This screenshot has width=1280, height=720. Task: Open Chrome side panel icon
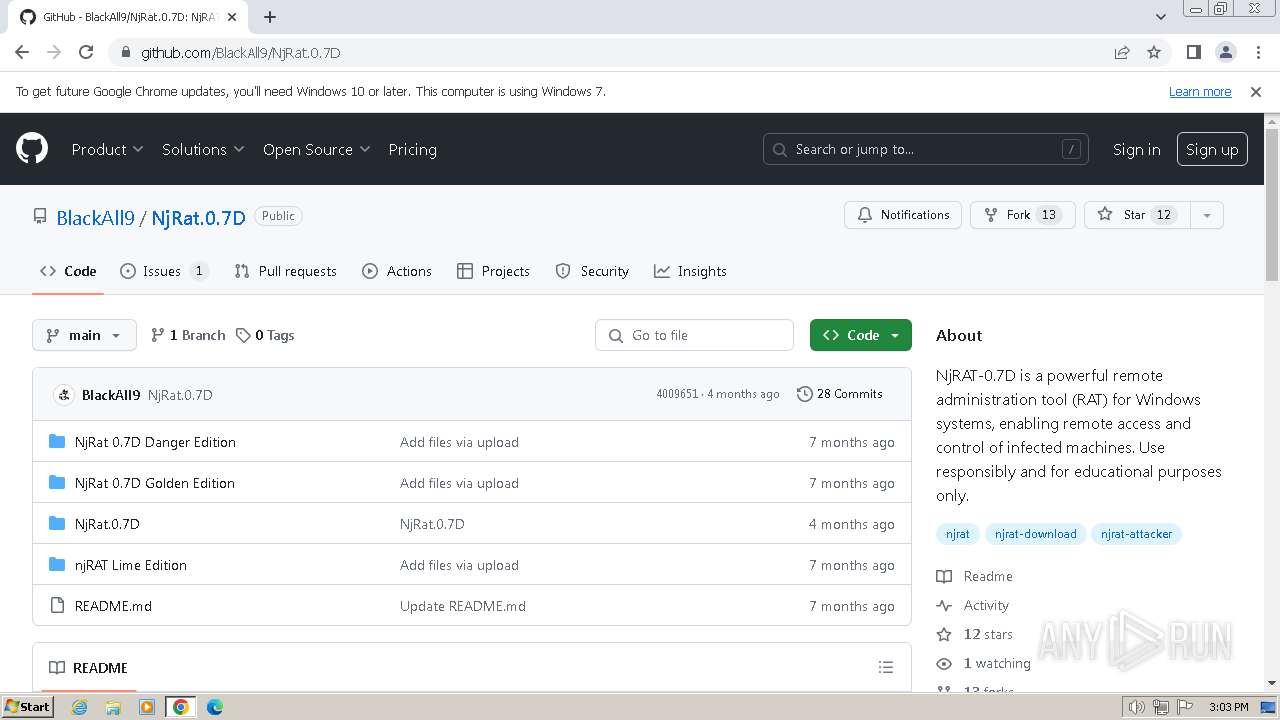point(1193,52)
